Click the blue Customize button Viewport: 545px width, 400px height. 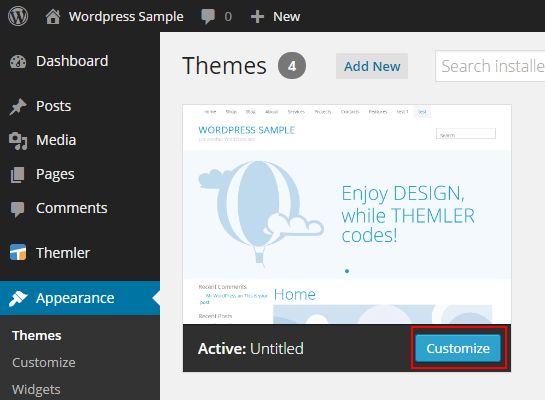(x=458, y=348)
